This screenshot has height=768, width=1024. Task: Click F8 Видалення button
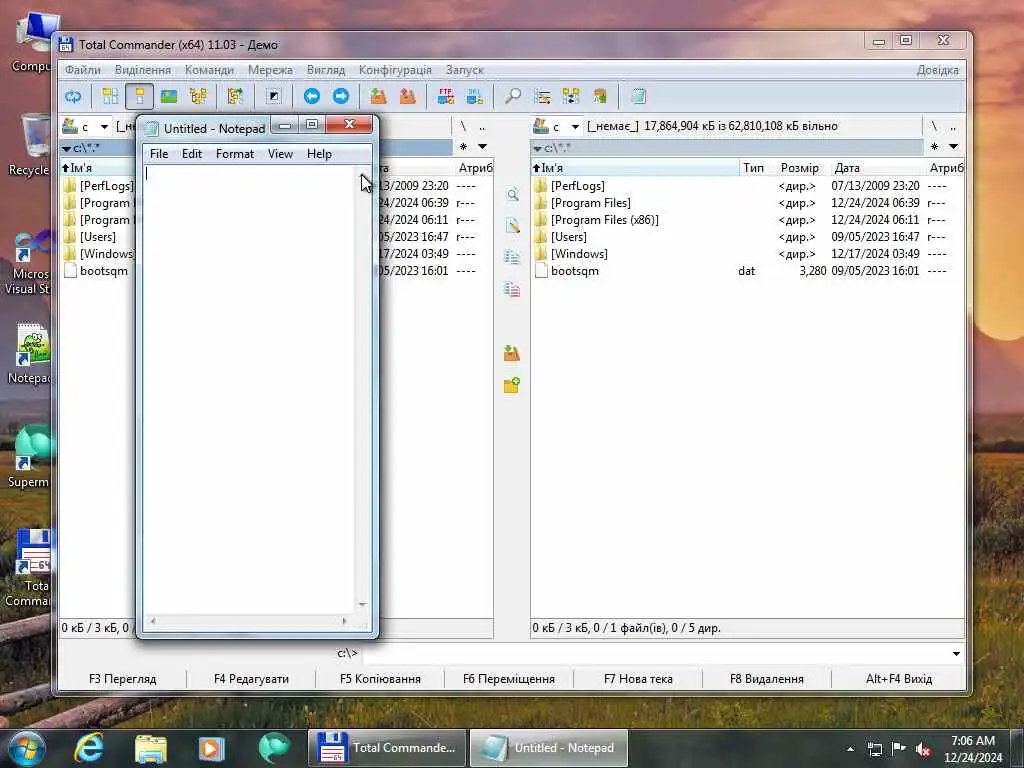767,679
